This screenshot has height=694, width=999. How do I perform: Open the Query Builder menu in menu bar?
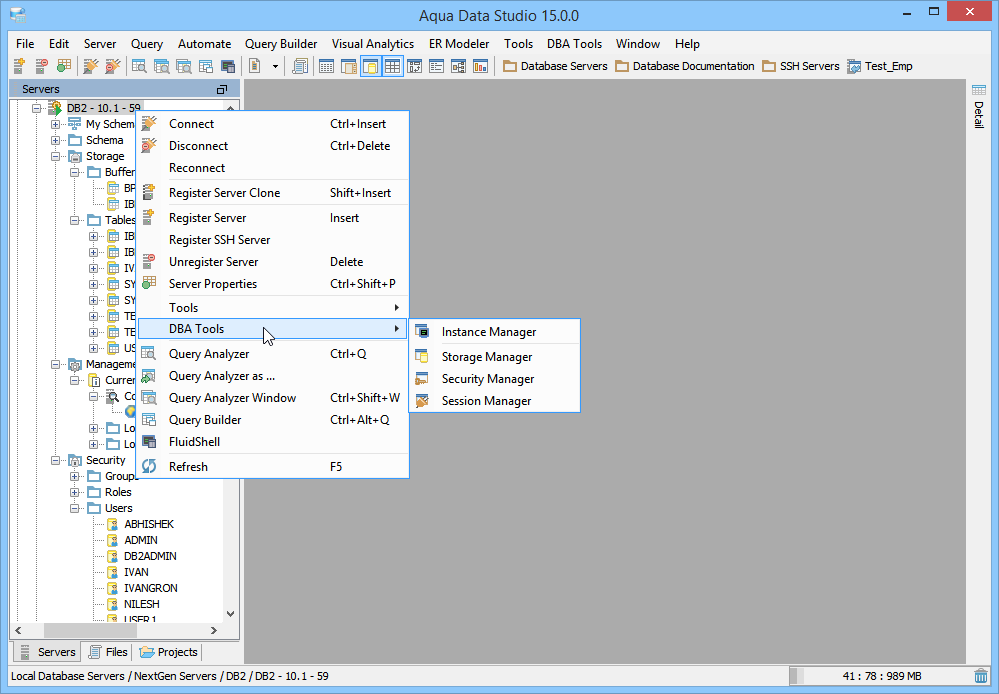coord(281,43)
